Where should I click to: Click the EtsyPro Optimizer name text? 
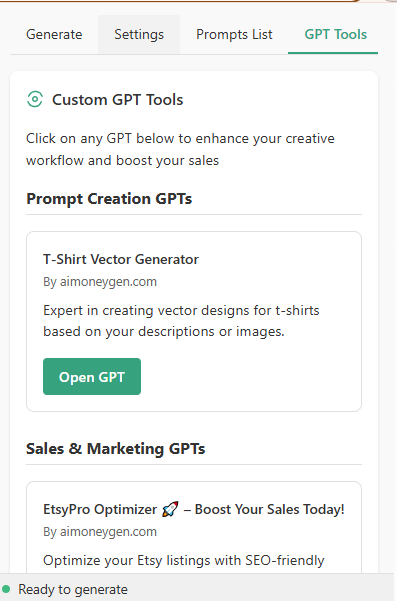coord(100,509)
